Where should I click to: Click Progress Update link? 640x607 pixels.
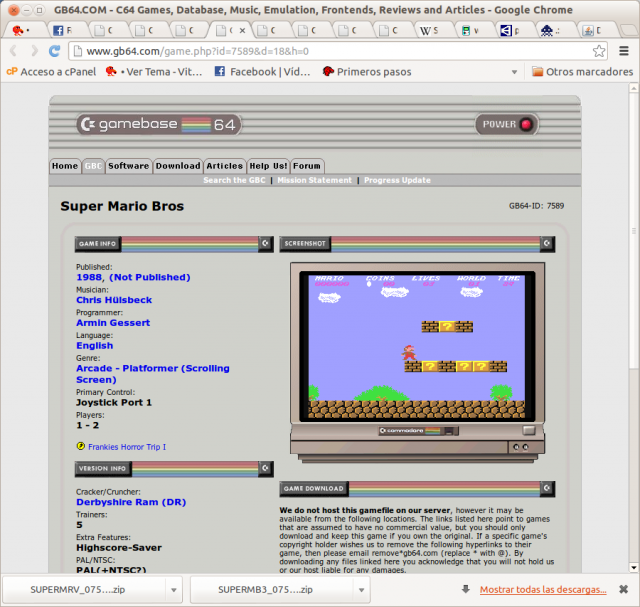pos(397,180)
